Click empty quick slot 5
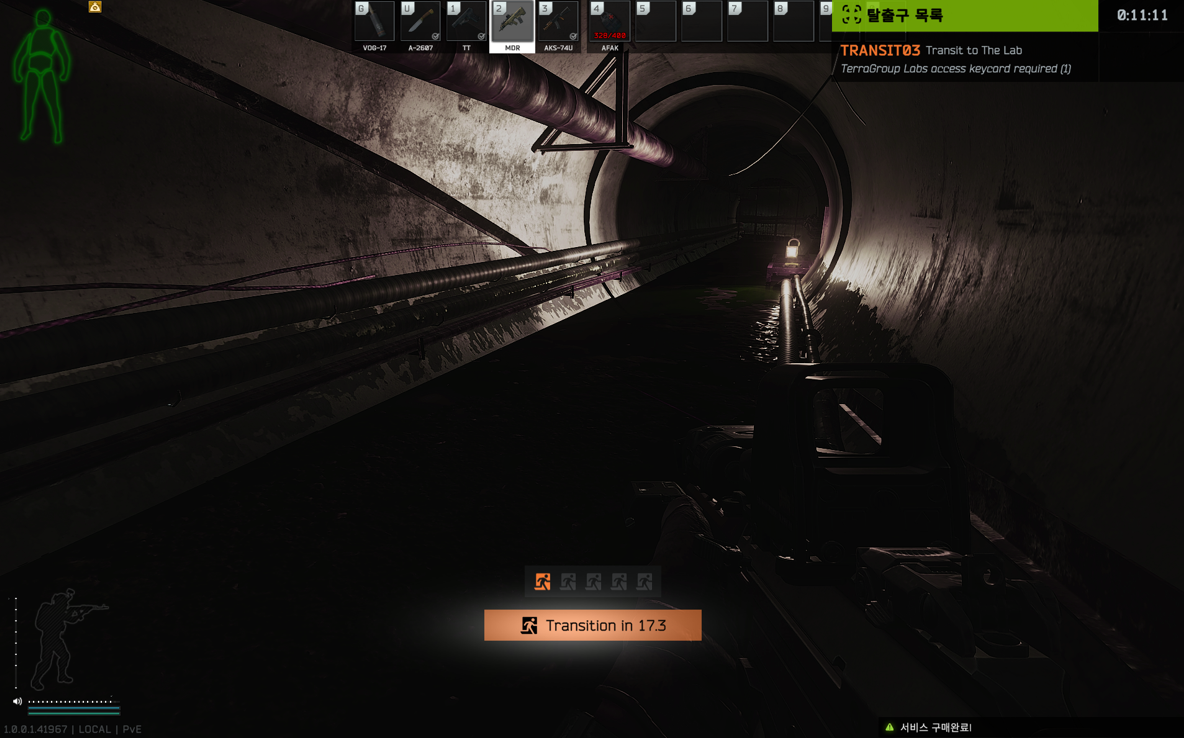 pyautogui.click(x=655, y=21)
